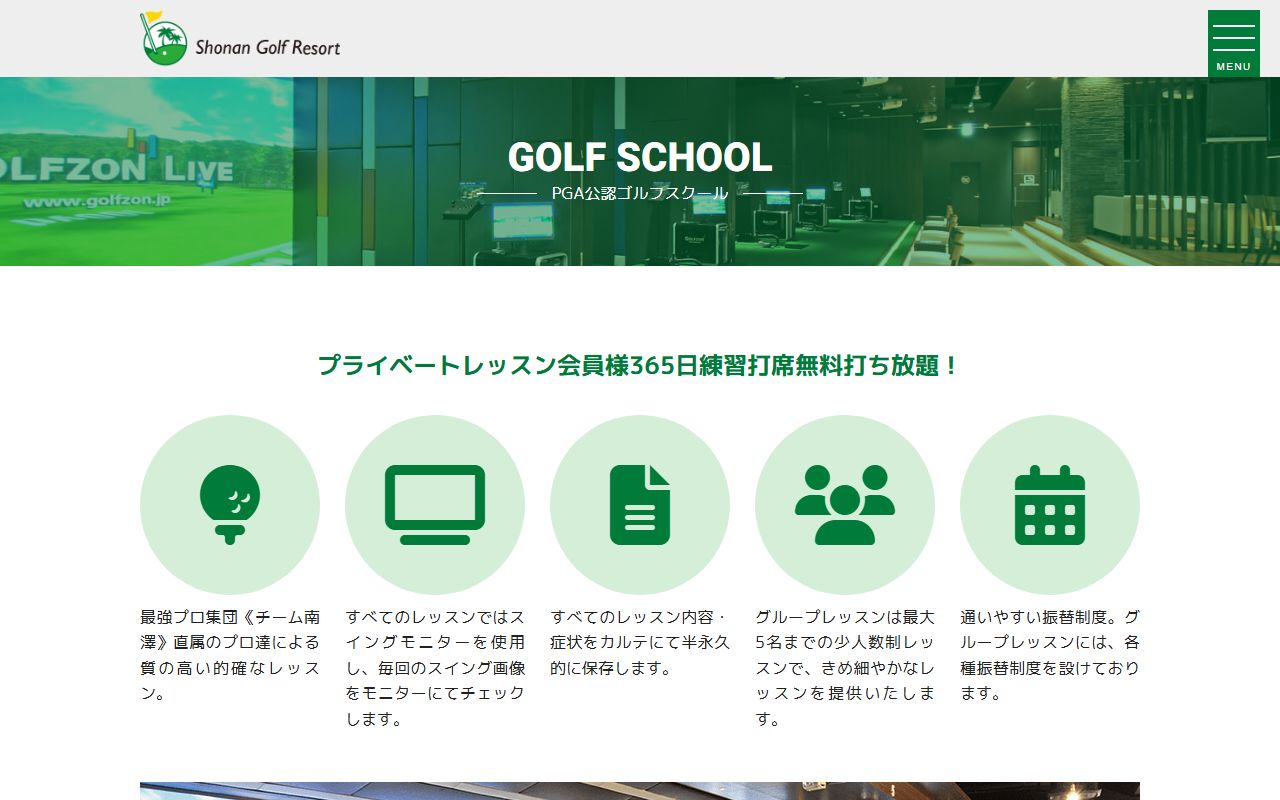1280x800 pixels.
Task: Open the green MENU hamburger button
Action: pyautogui.click(x=1233, y=44)
